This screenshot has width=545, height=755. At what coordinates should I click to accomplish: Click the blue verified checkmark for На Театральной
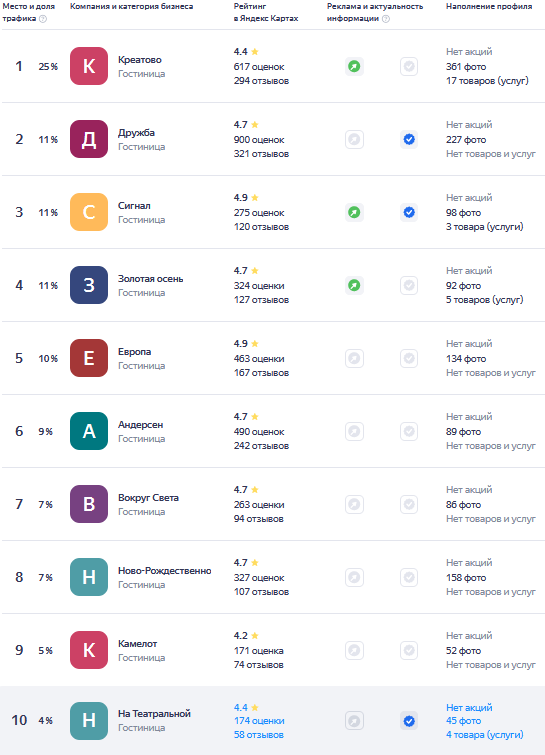[409, 721]
